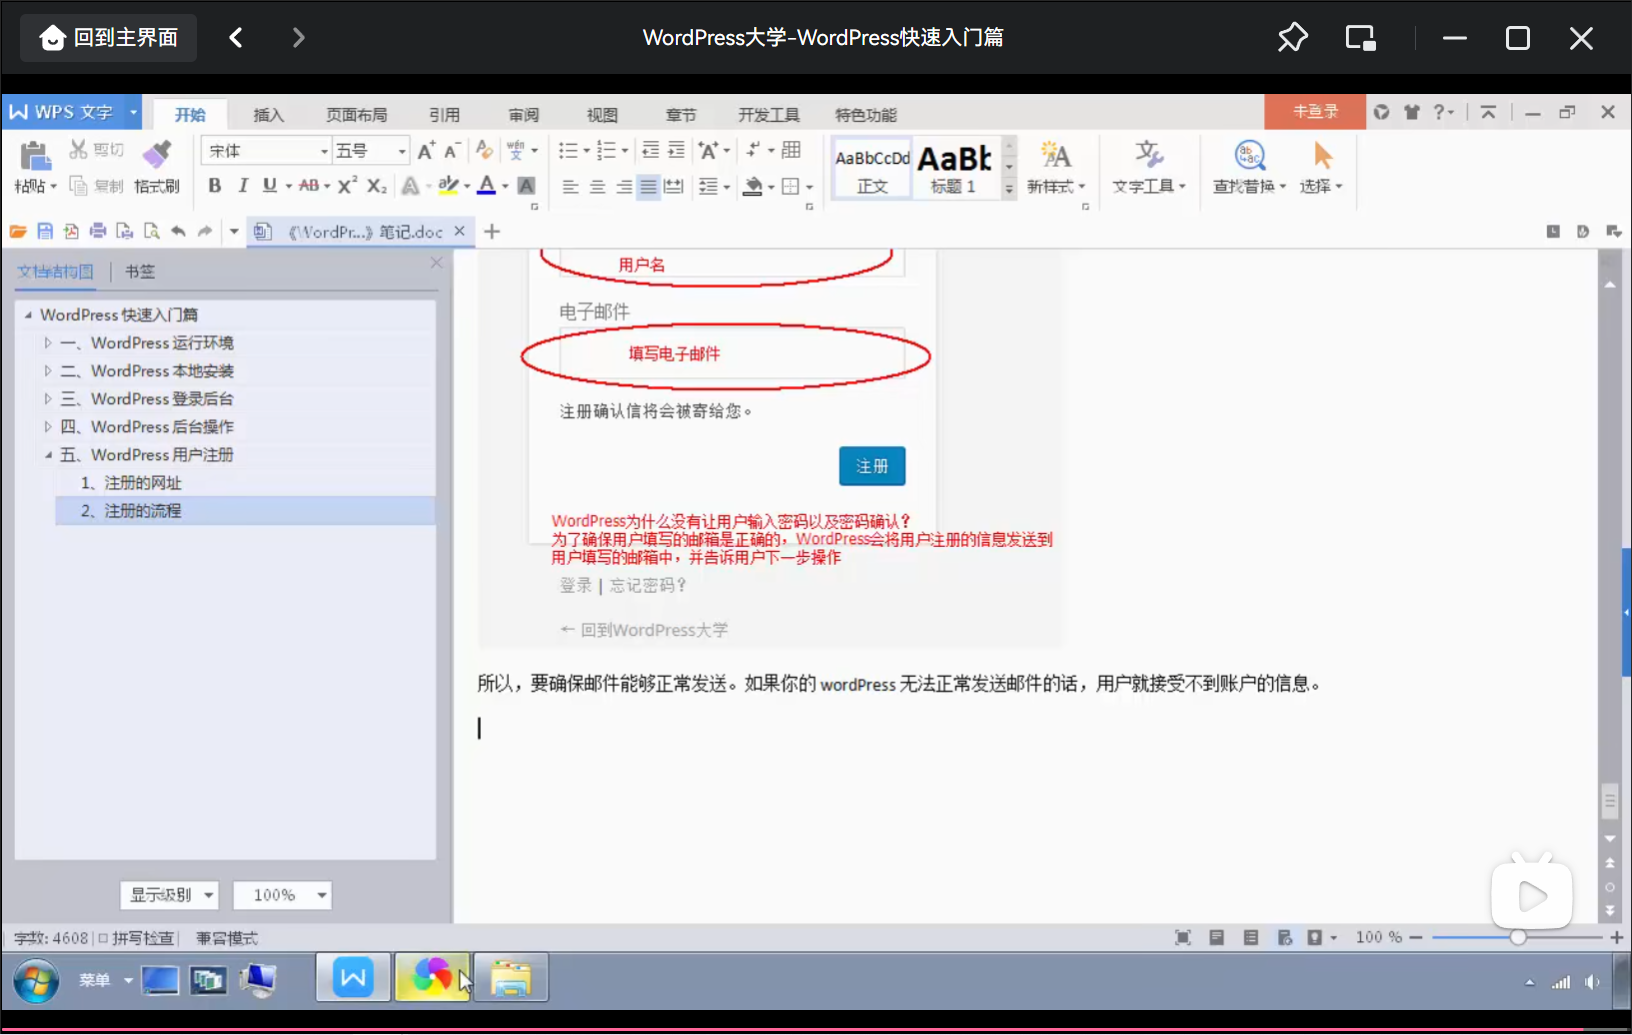This screenshot has width=1632, height=1035.
Task: Toggle justify alignment button
Action: pos(648,187)
